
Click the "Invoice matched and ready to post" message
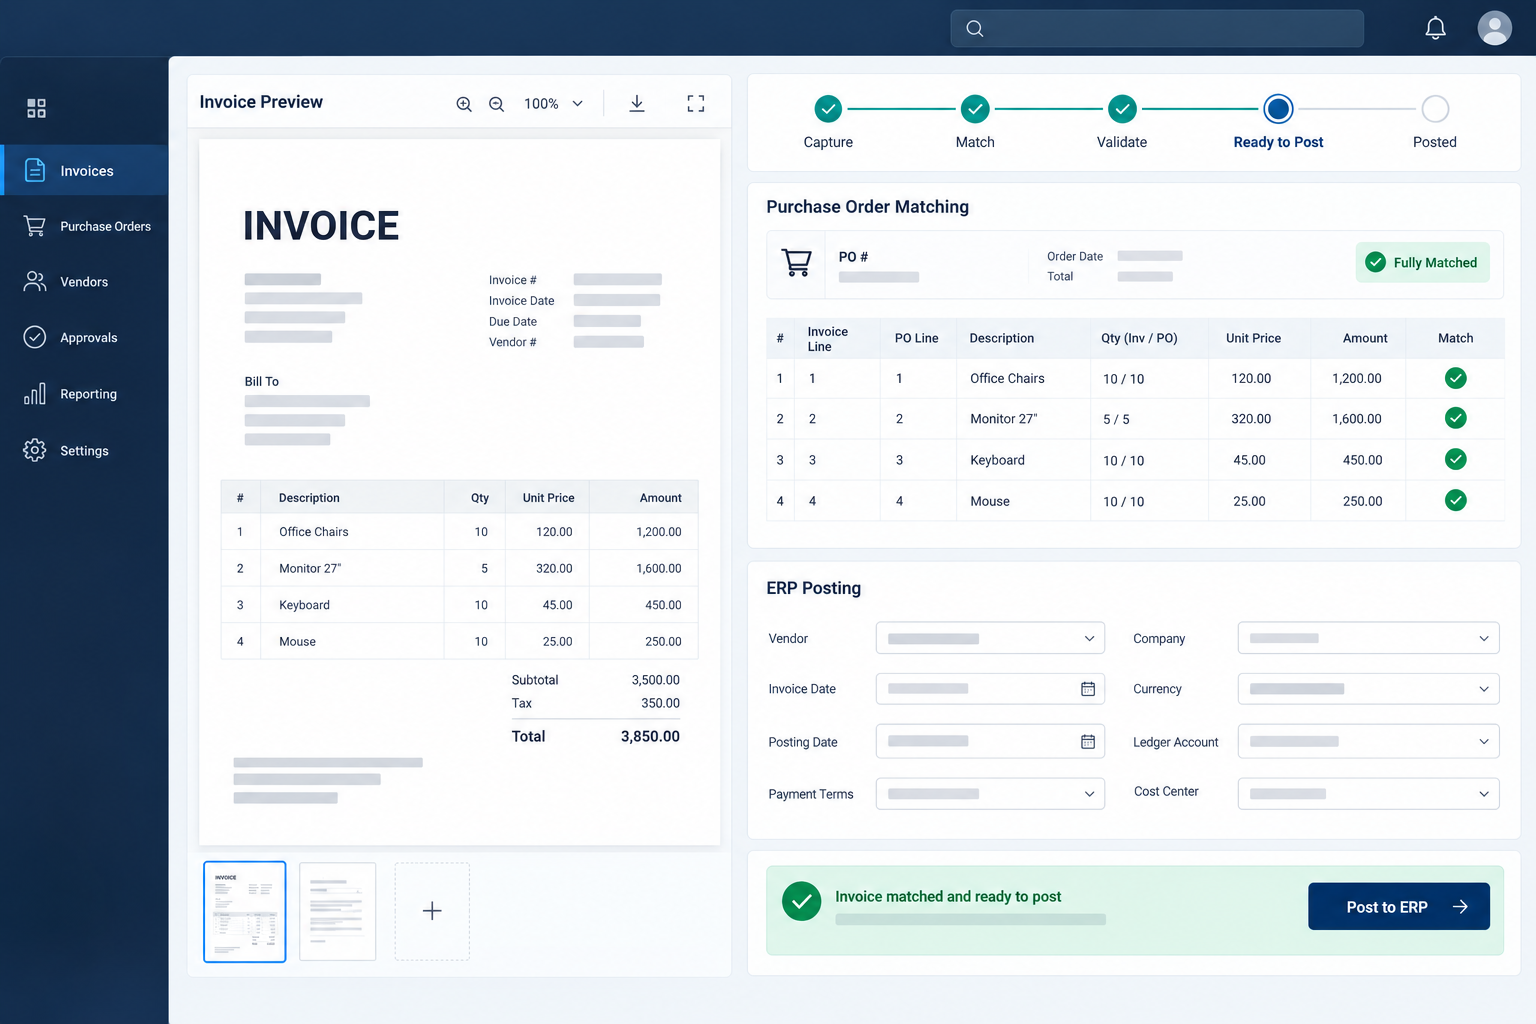tap(948, 896)
